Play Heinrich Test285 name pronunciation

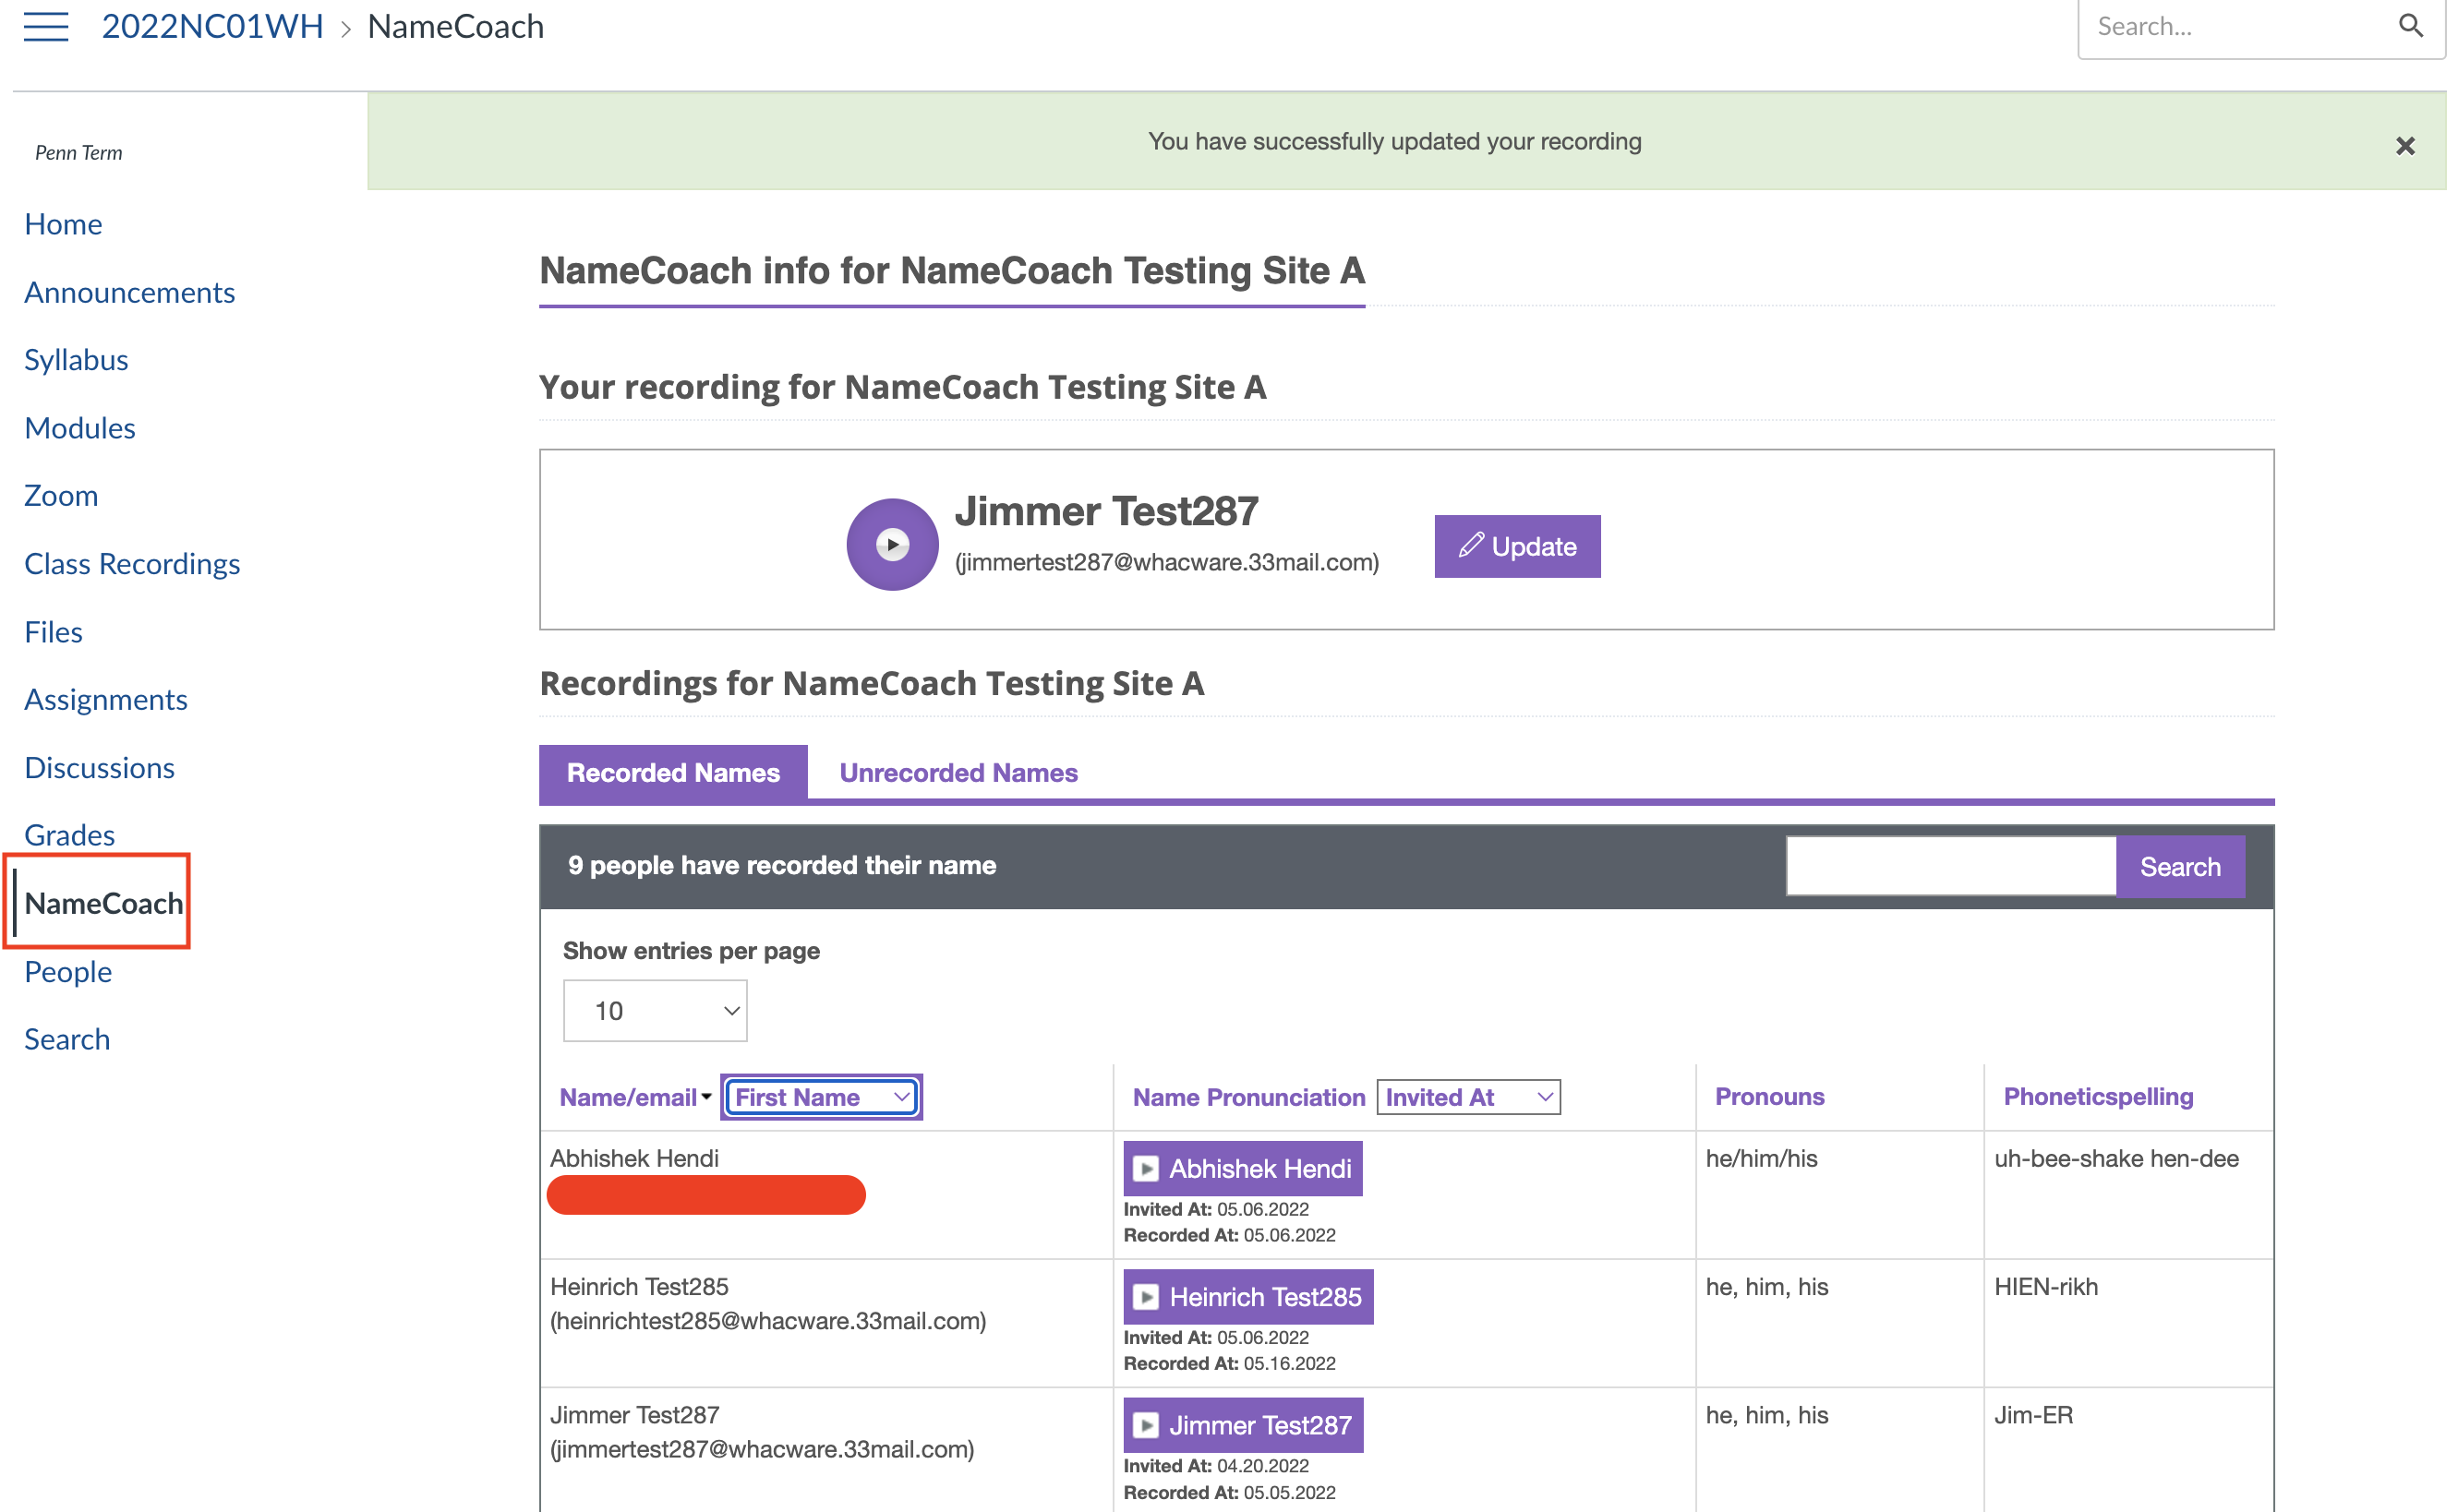pyautogui.click(x=1247, y=1297)
